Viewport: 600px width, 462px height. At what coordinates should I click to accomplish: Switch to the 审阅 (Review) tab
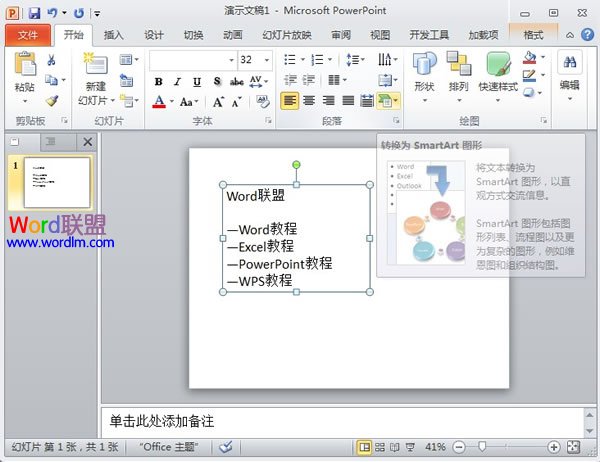tap(341, 35)
